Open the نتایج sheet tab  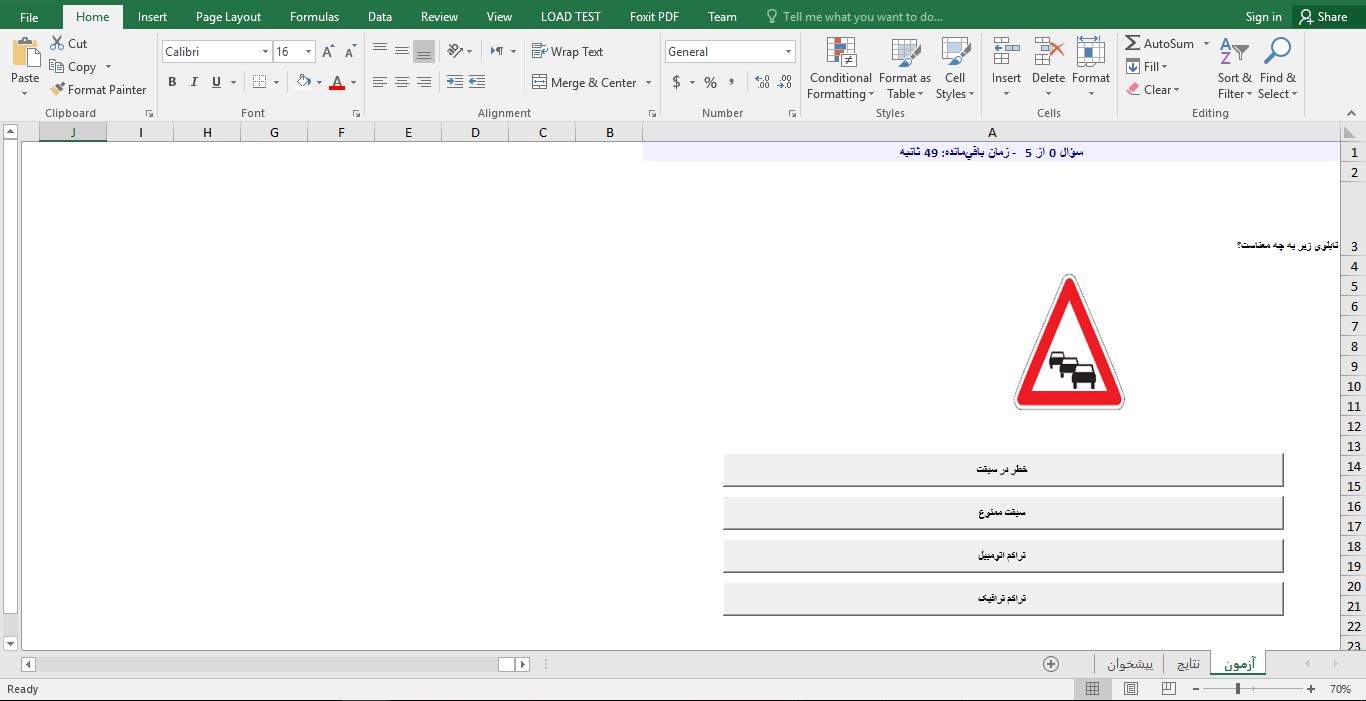(1188, 664)
